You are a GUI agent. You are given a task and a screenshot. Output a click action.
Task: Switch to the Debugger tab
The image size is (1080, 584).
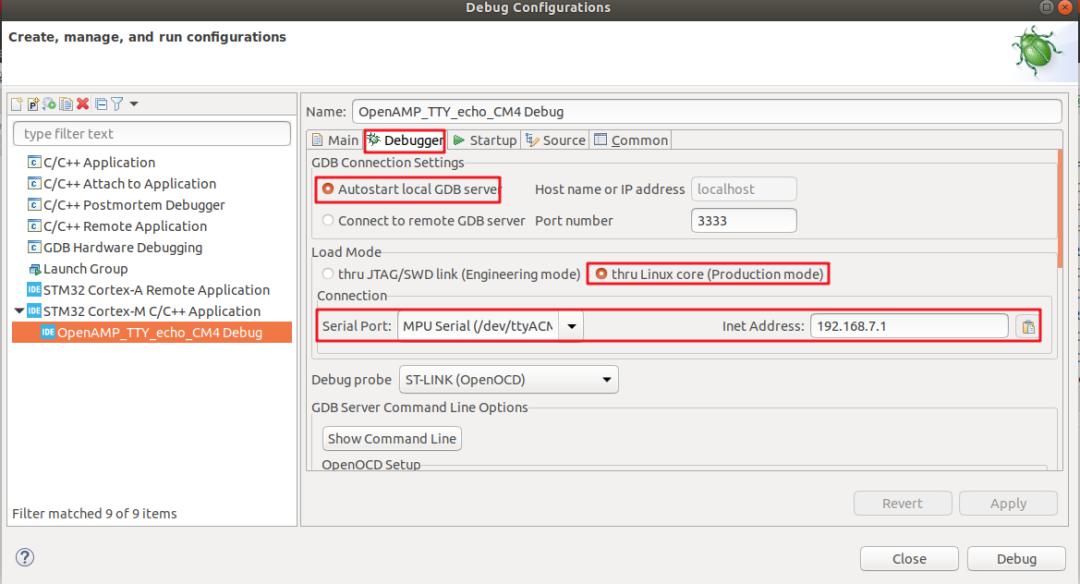coord(405,140)
